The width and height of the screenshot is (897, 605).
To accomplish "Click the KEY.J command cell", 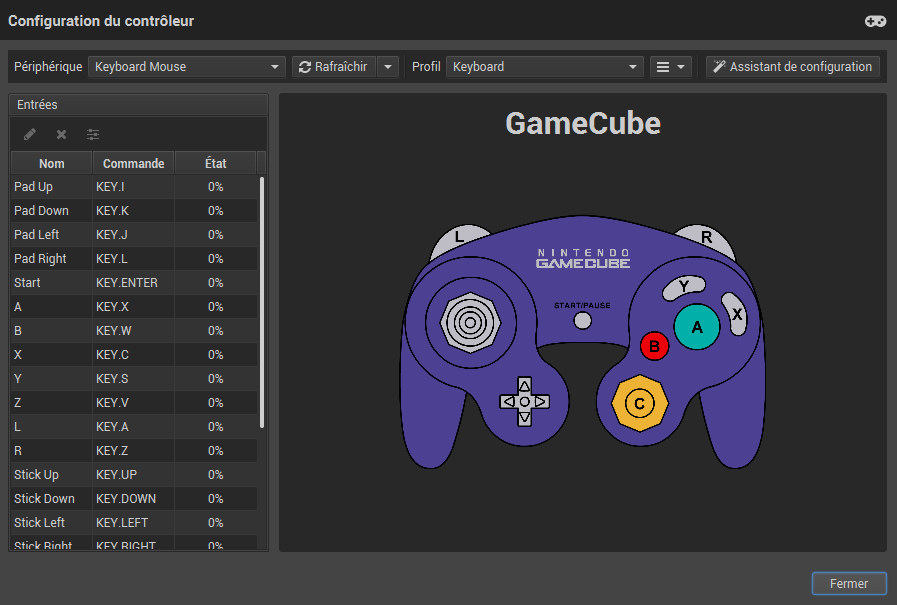I will 133,235.
